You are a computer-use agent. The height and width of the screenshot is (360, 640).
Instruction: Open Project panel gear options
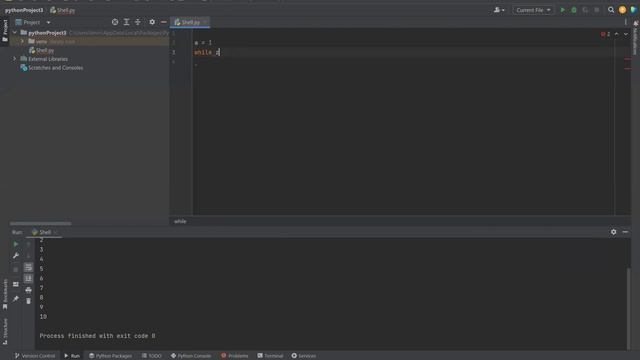(x=152, y=22)
